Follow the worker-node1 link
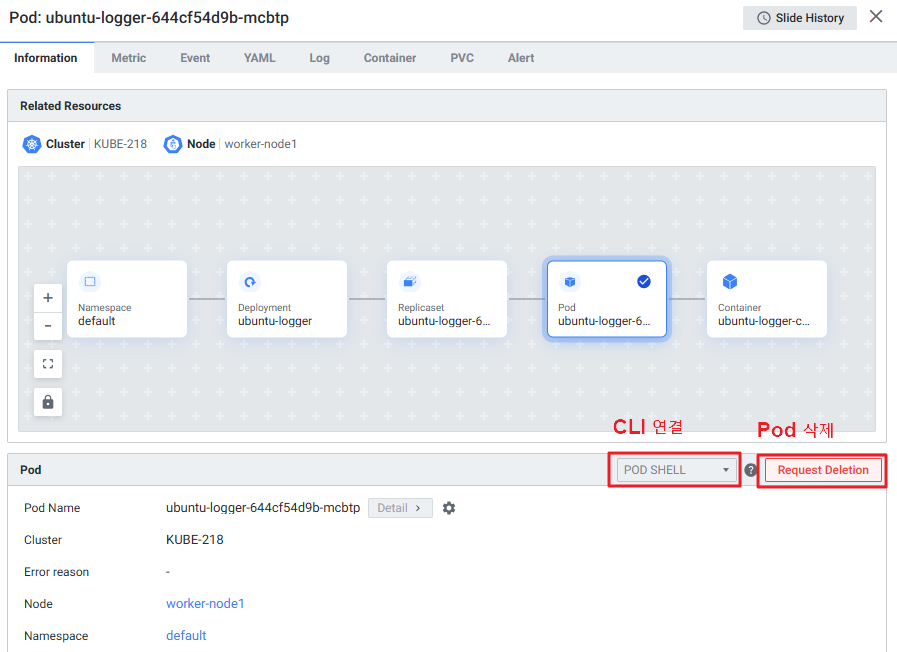Screen dimensions: 897x652 click(x=205, y=604)
